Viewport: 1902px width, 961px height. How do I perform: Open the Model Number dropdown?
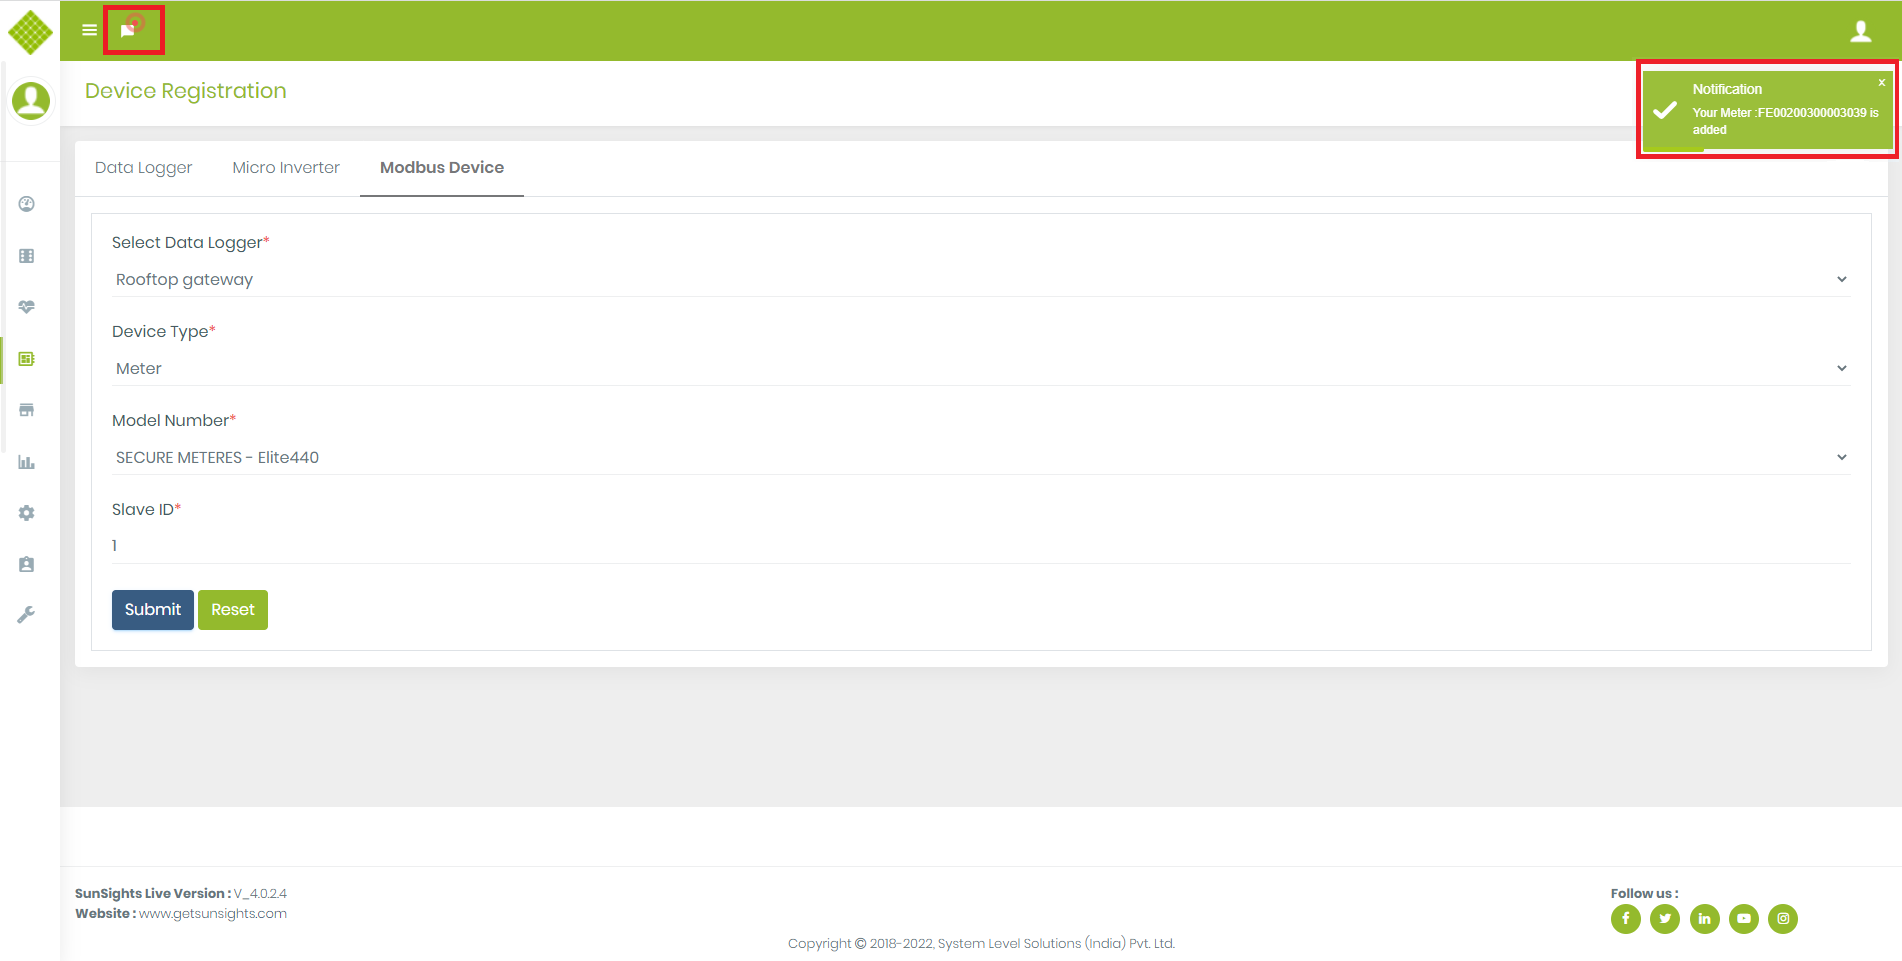click(x=980, y=458)
